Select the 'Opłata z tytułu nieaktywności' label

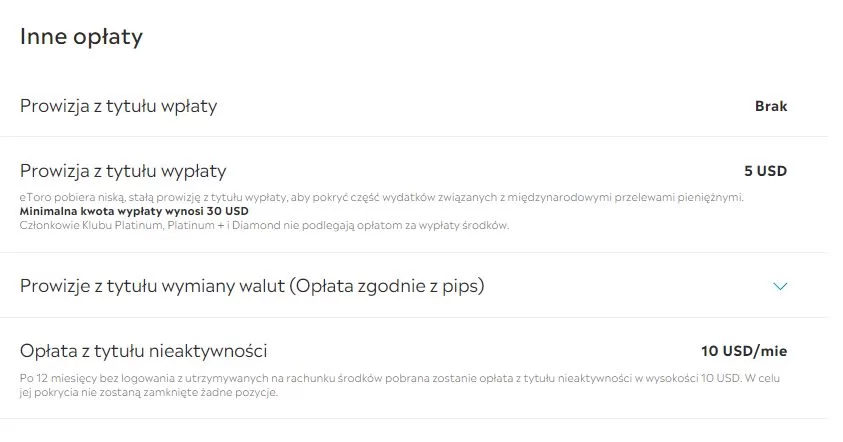coord(143,351)
